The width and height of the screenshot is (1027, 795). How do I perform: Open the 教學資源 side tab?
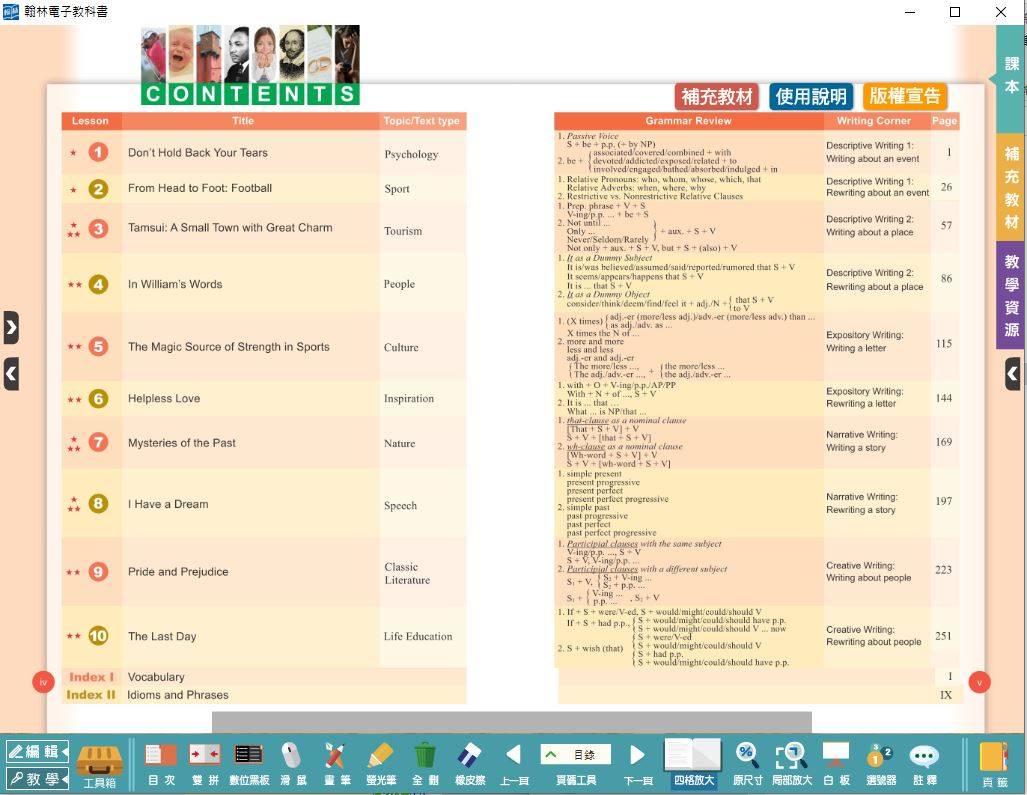(x=1012, y=296)
